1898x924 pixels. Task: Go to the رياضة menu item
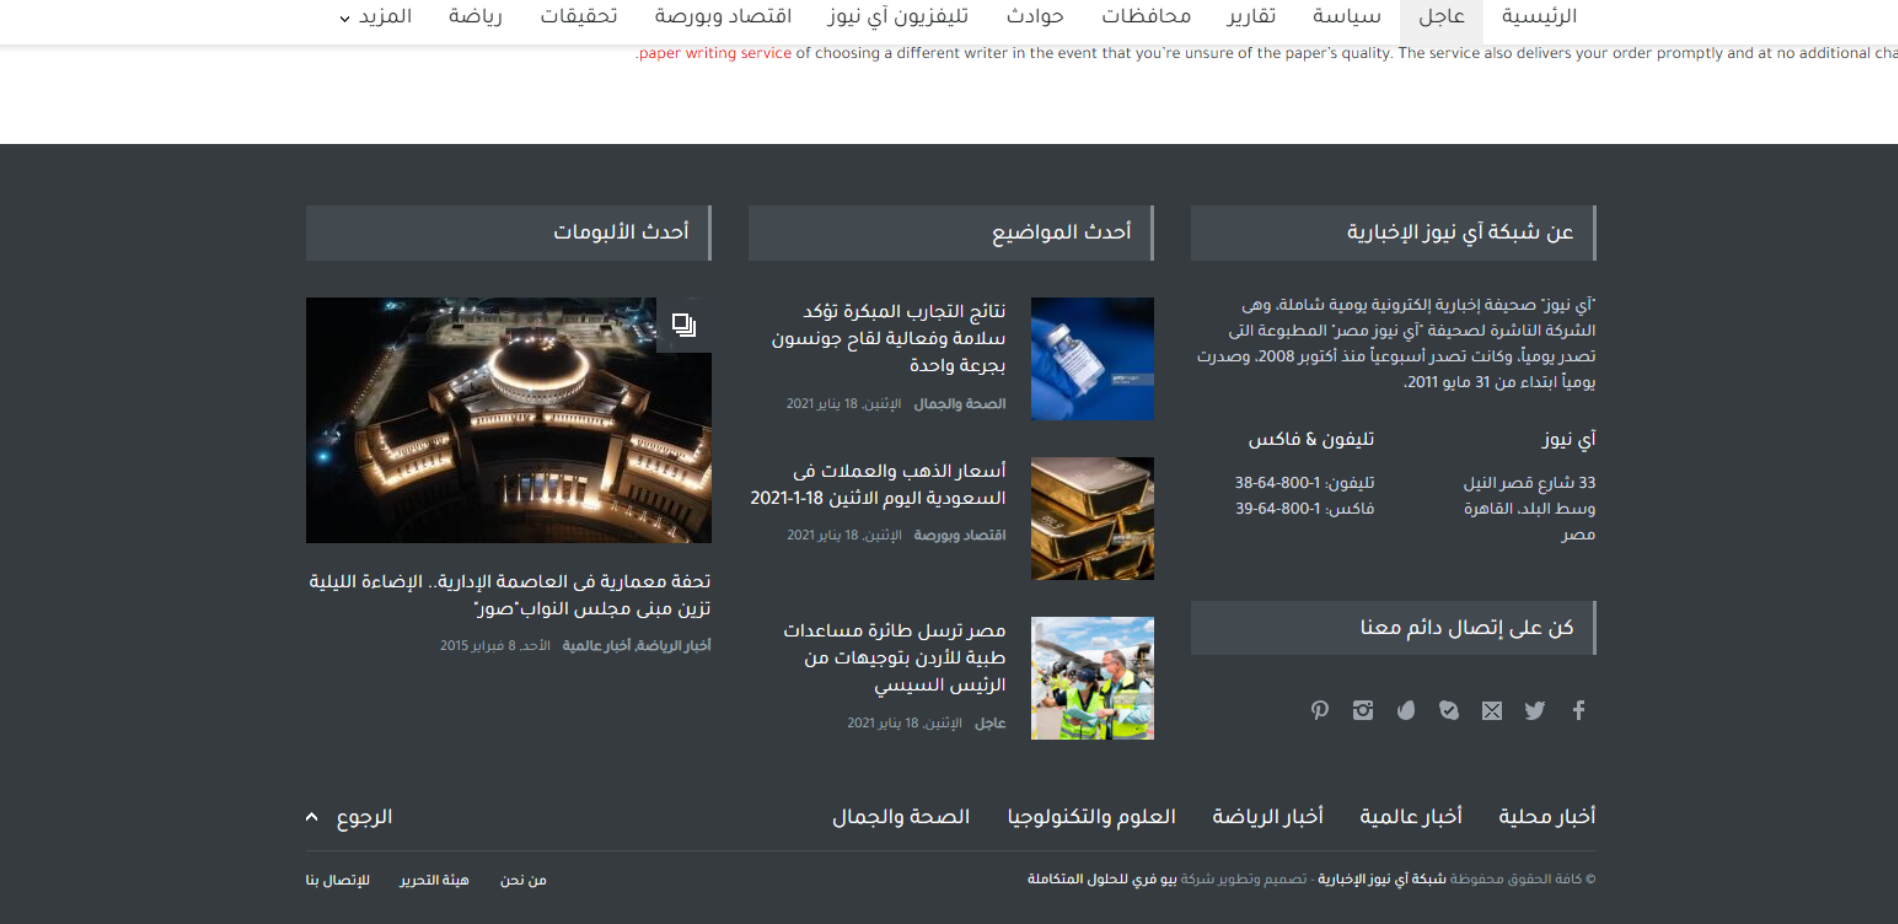pos(475,17)
